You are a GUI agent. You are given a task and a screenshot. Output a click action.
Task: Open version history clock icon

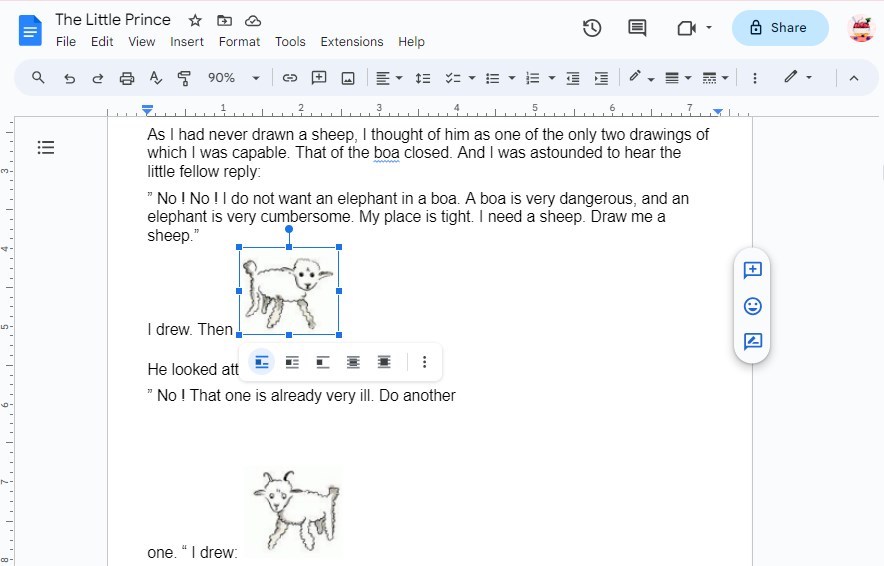point(592,28)
